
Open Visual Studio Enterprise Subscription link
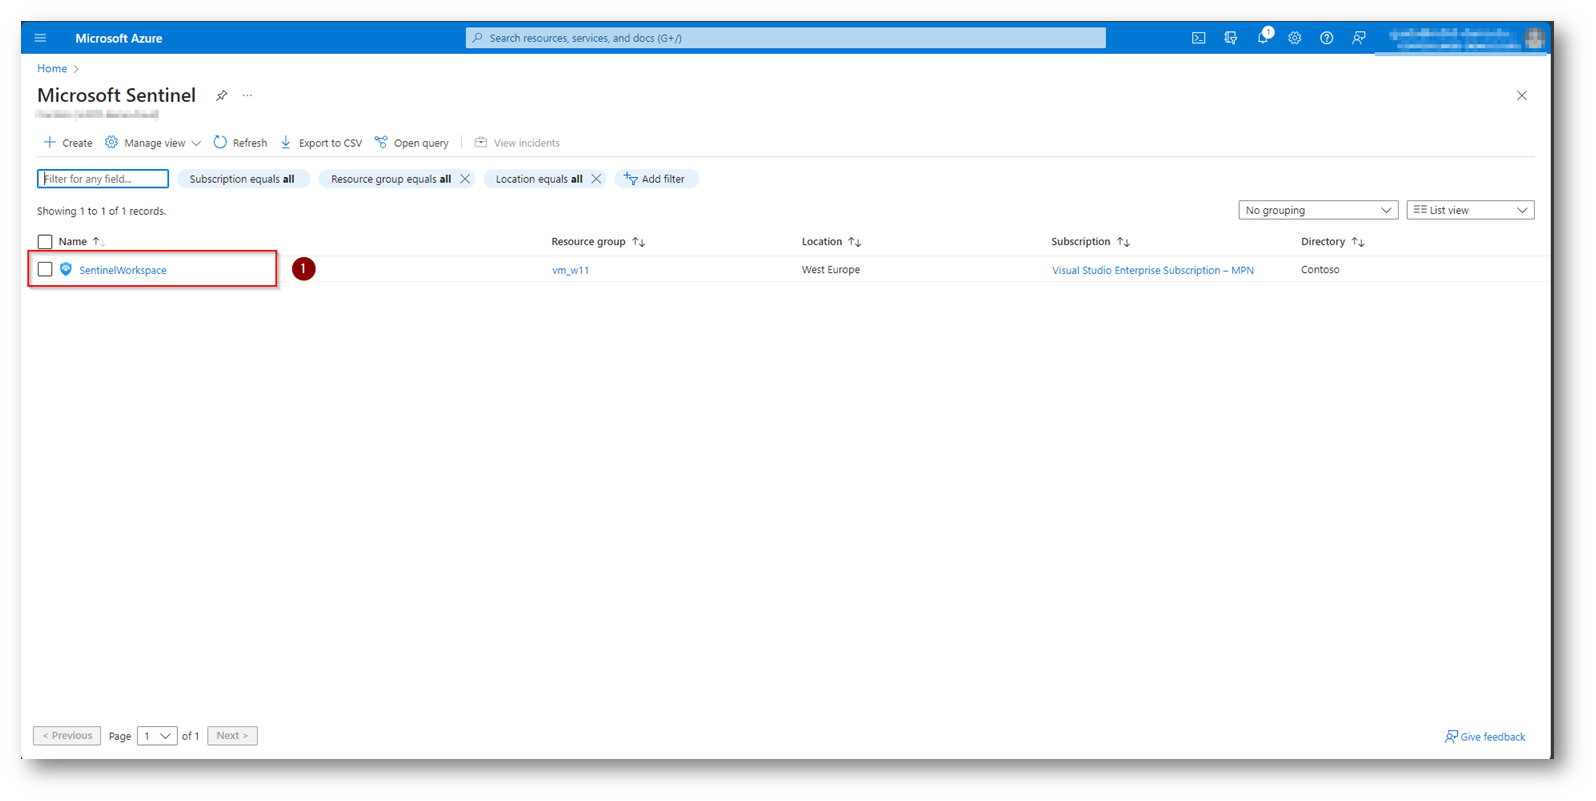pos(1152,270)
